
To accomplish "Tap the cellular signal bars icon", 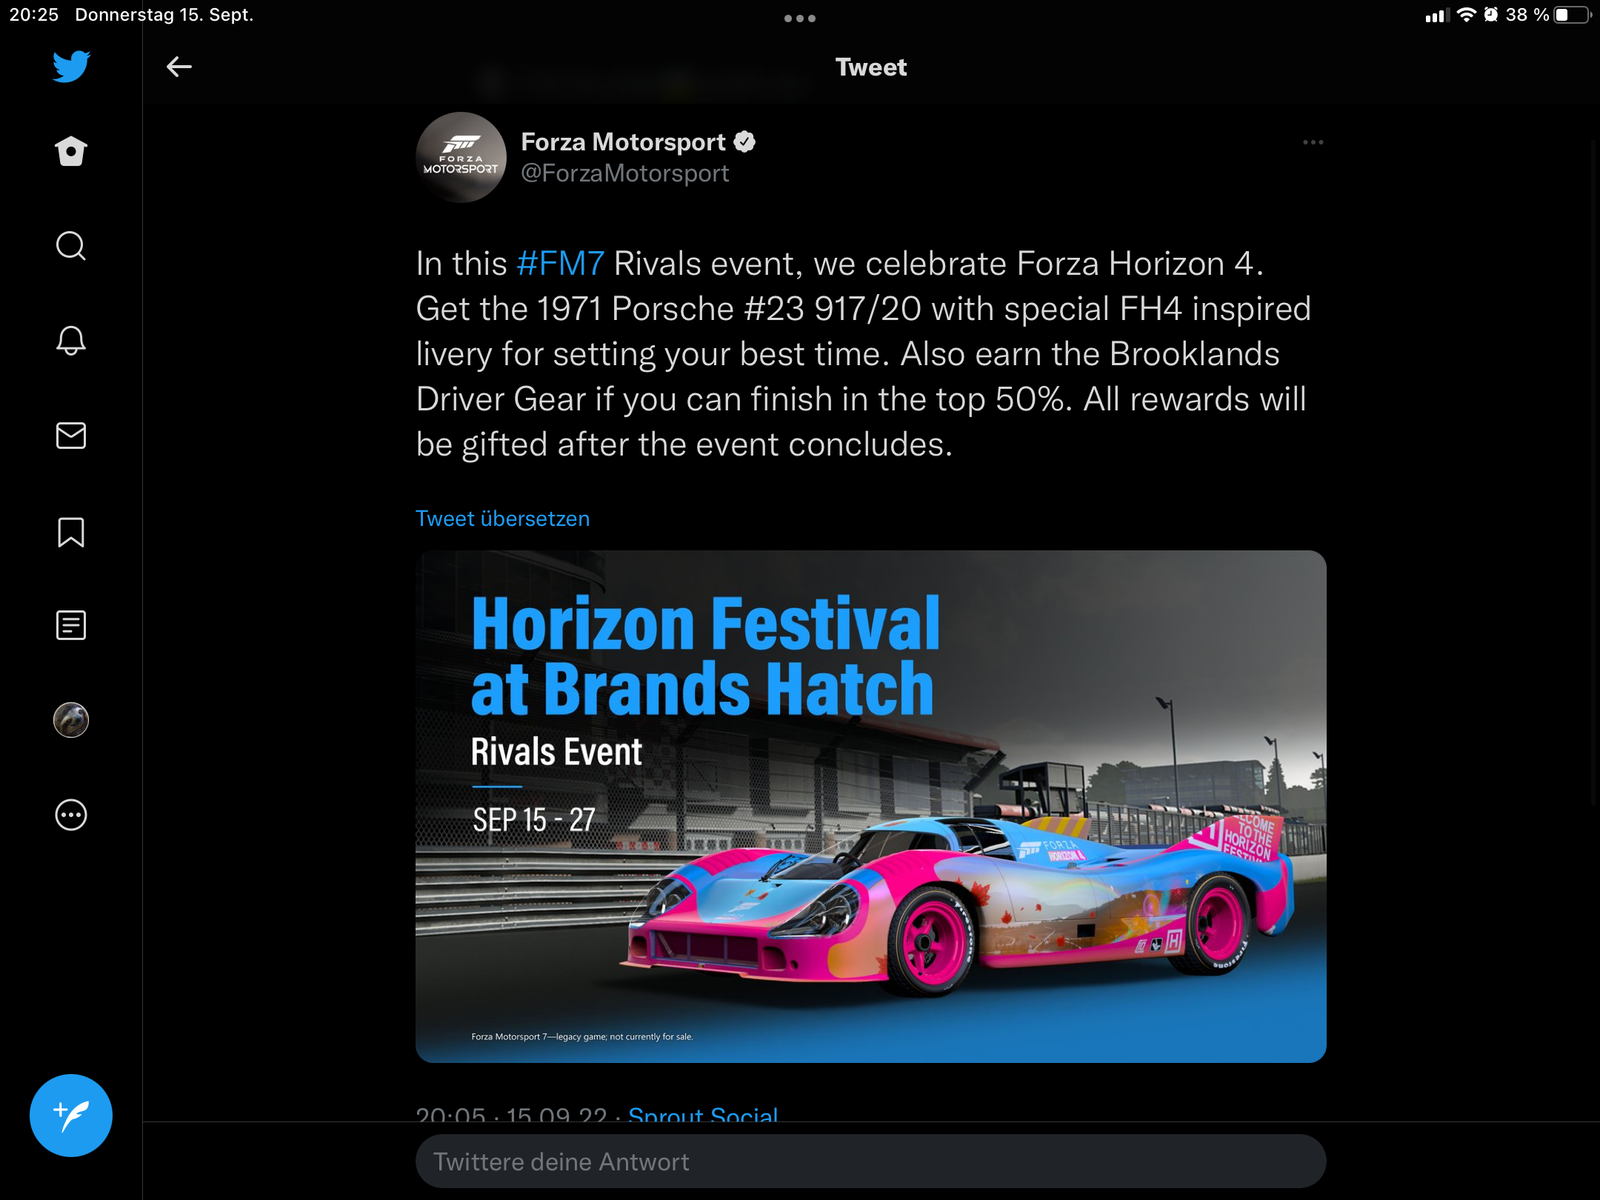I will point(1437,15).
